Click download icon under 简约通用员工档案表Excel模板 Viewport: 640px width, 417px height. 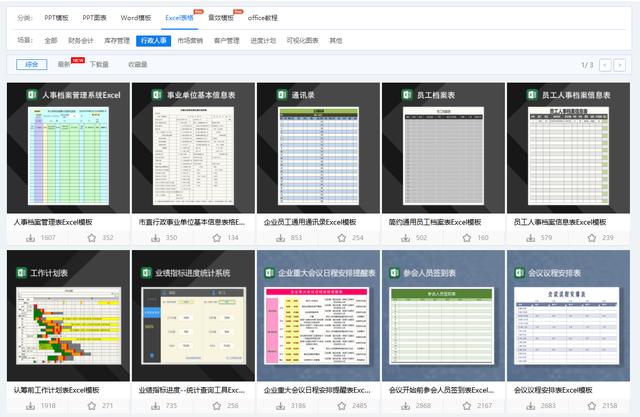tap(405, 238)
